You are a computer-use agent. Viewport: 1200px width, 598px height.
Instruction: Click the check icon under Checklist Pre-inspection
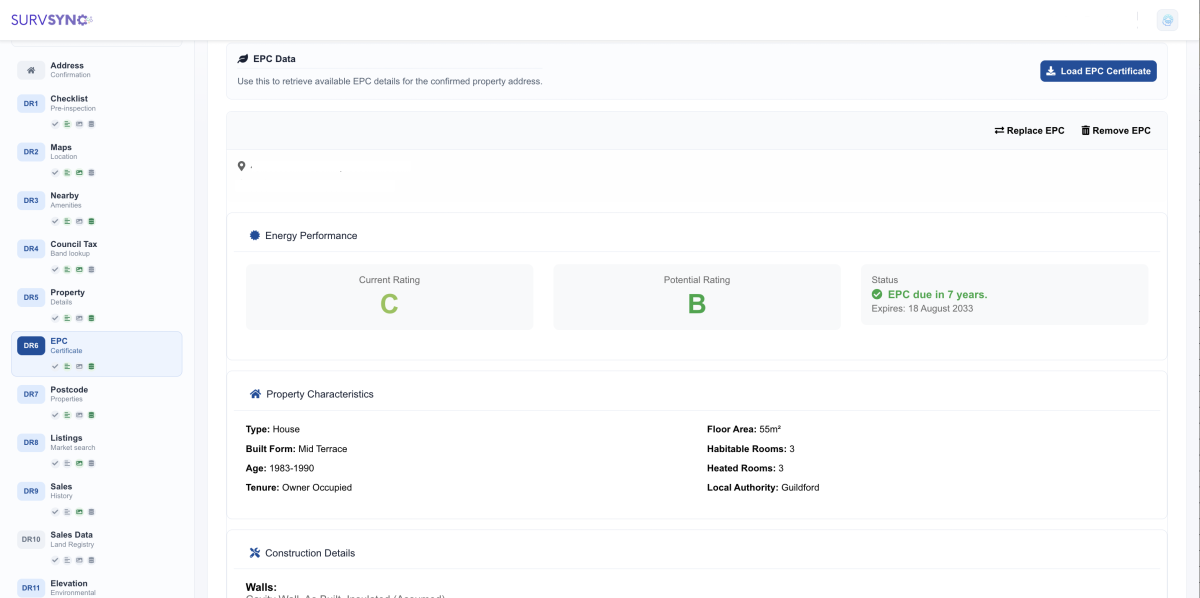coord(56,124)
